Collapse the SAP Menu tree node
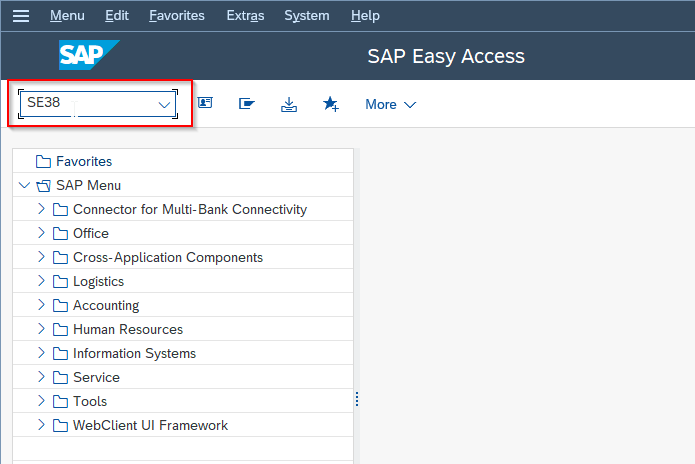This screenshot has height=464, width=695. point(24,185)
